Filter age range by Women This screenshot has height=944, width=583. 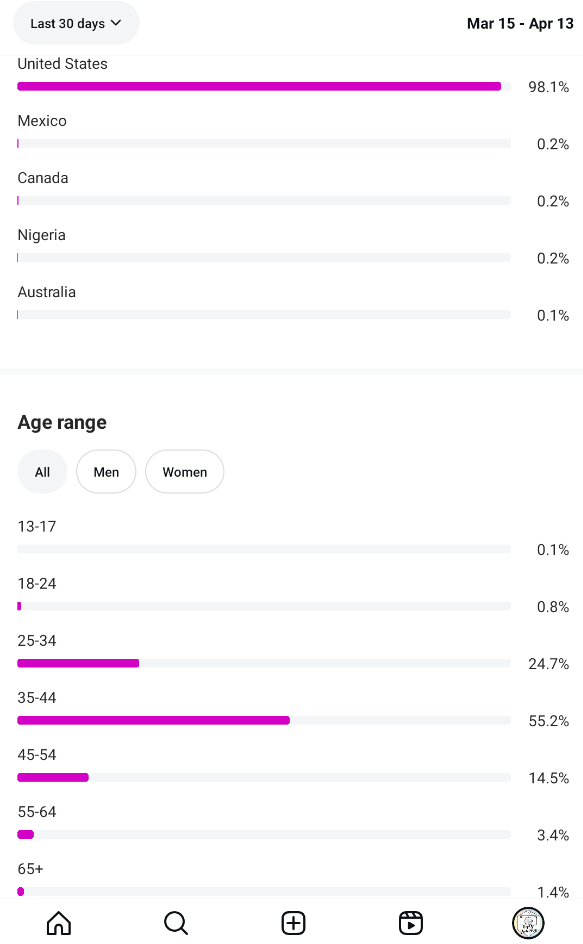coord(185,472)
